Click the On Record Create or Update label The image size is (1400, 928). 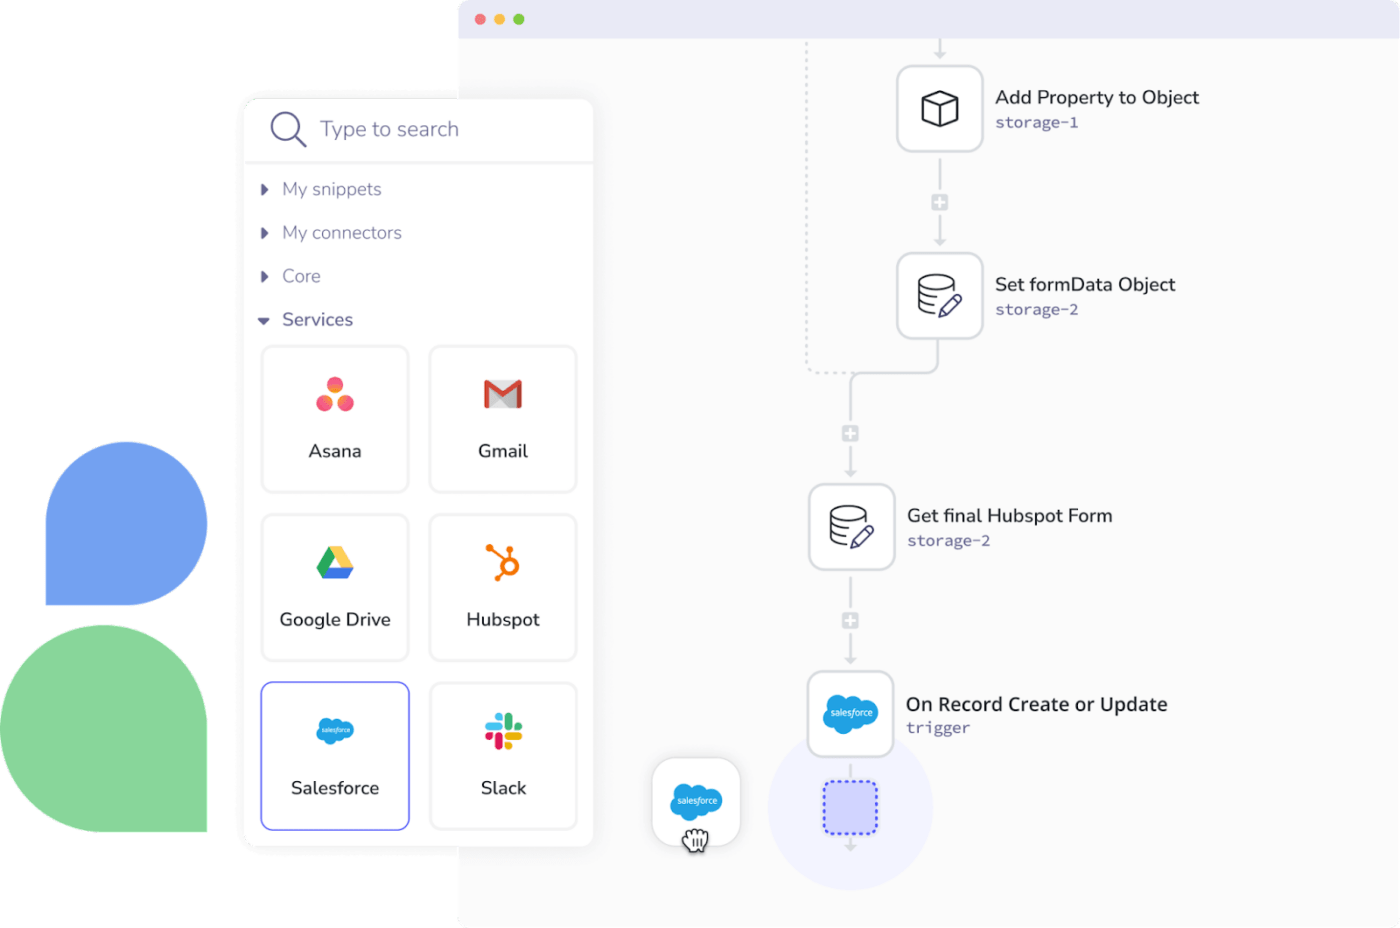click(1036, 704)
